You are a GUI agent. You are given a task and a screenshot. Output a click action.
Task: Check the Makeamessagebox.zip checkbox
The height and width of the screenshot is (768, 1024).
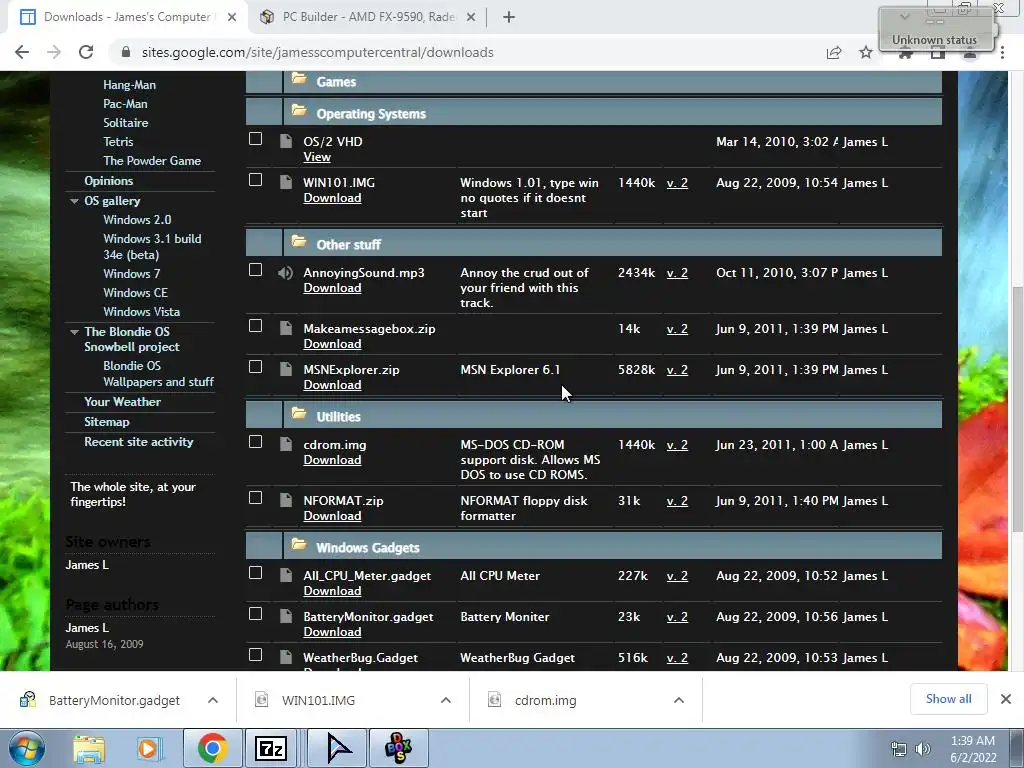click(x=255, y=326)
